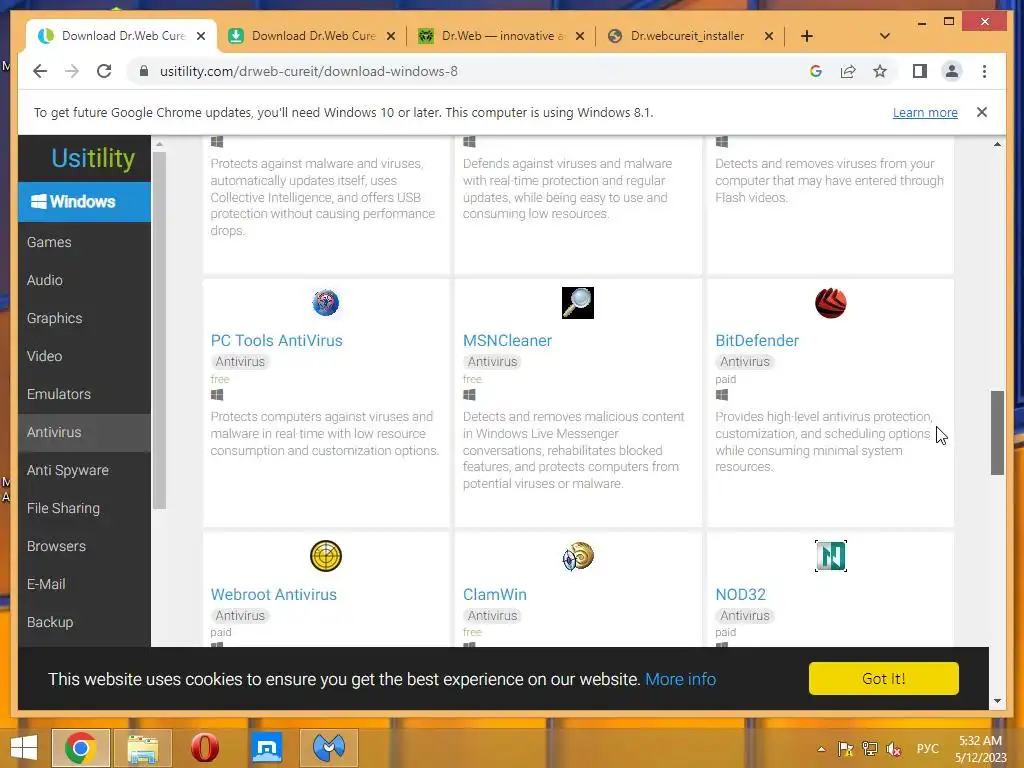Open the BitDefender title link

757,340
